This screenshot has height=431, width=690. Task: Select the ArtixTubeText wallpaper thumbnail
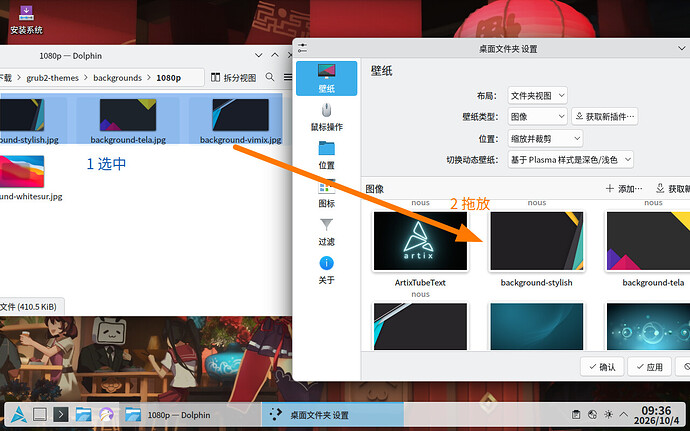(420, 241)
